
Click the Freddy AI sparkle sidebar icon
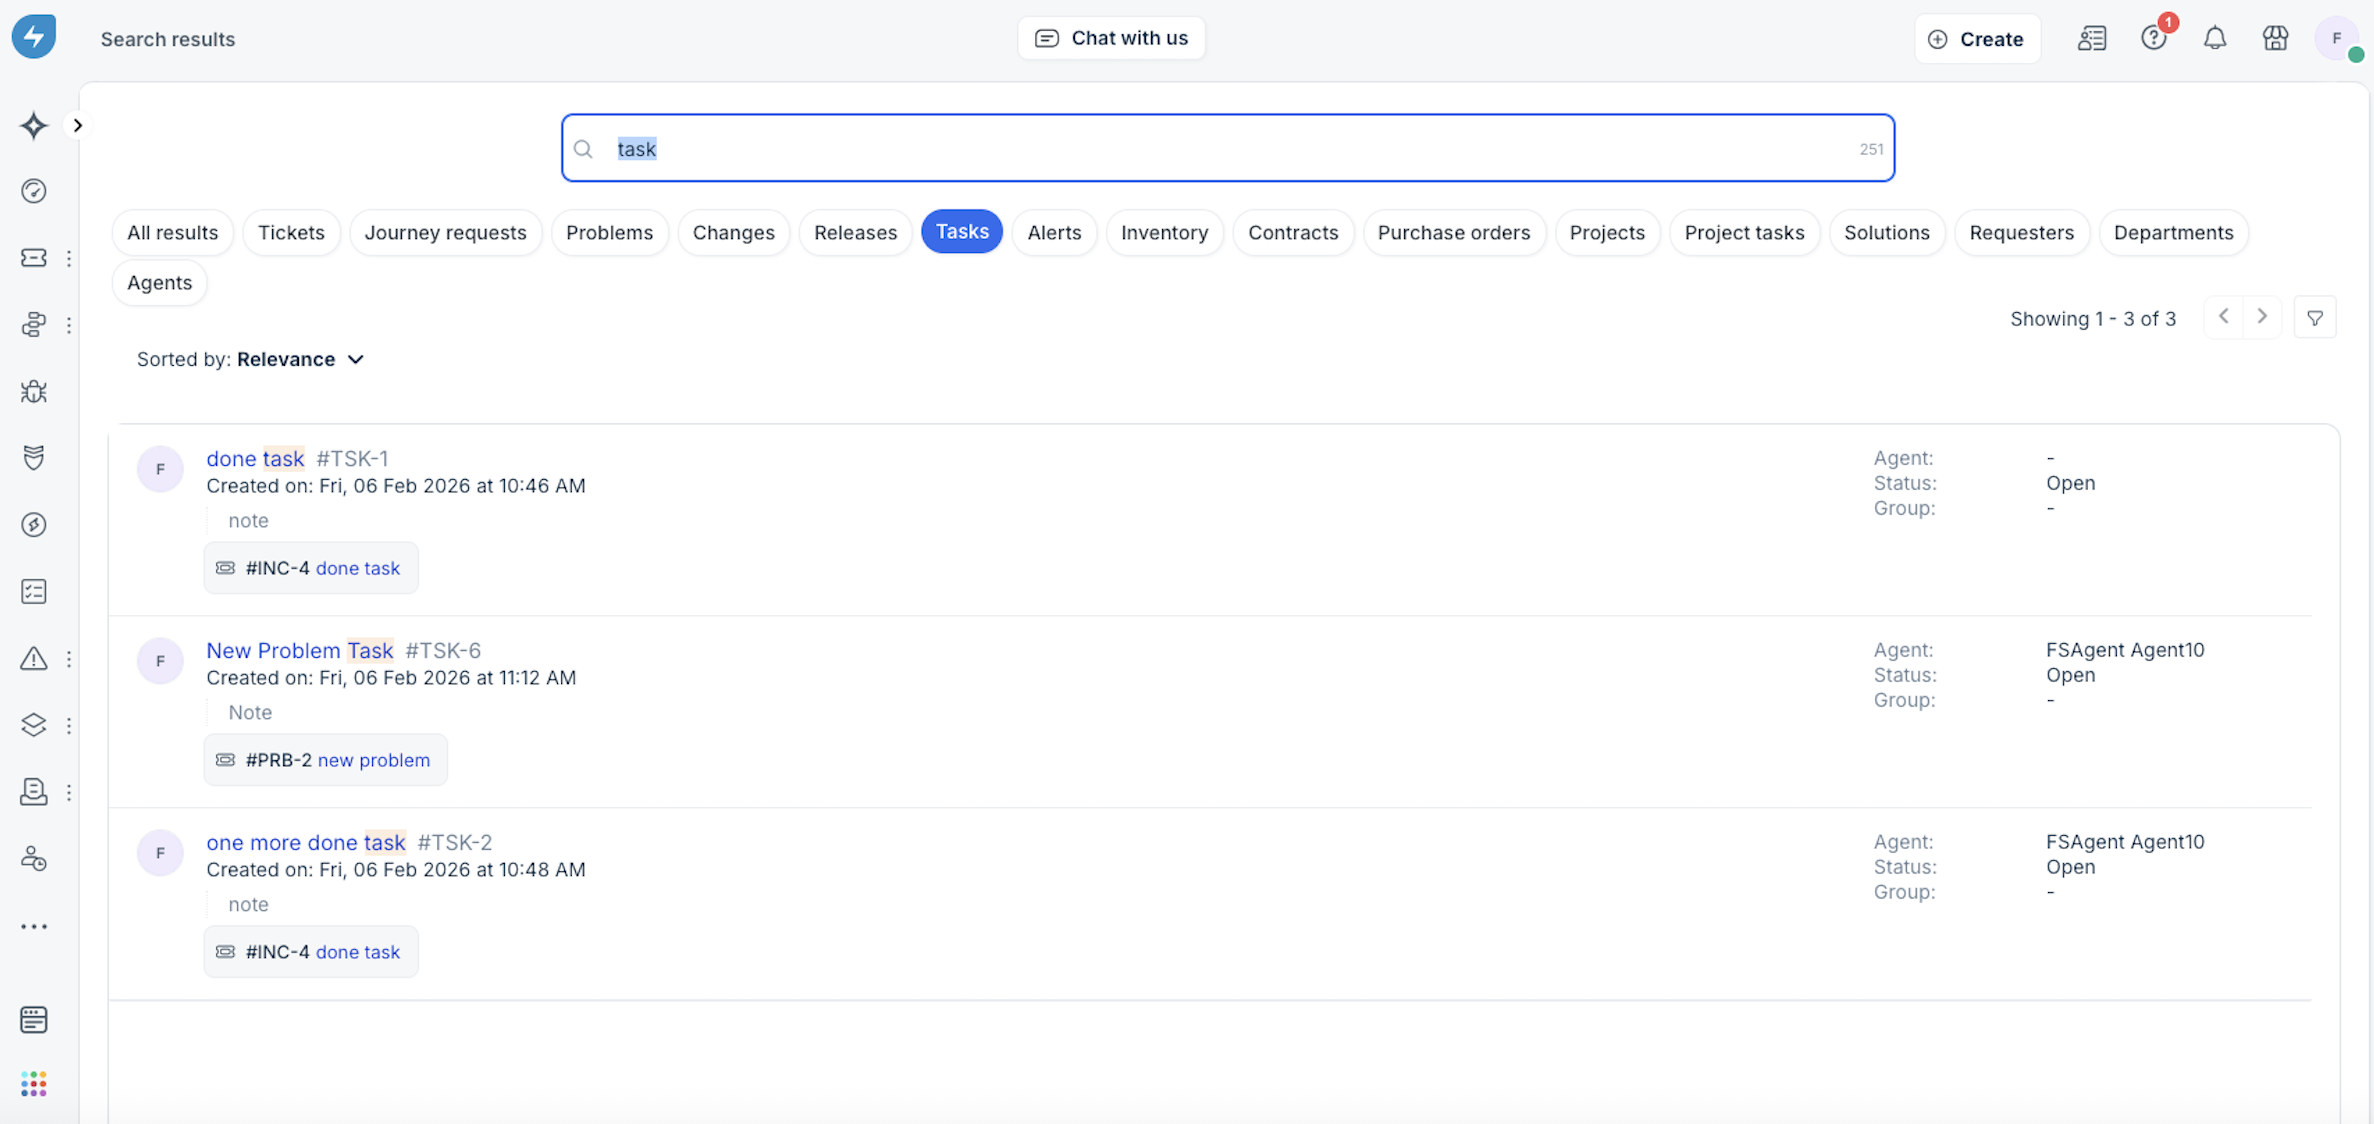33,125
